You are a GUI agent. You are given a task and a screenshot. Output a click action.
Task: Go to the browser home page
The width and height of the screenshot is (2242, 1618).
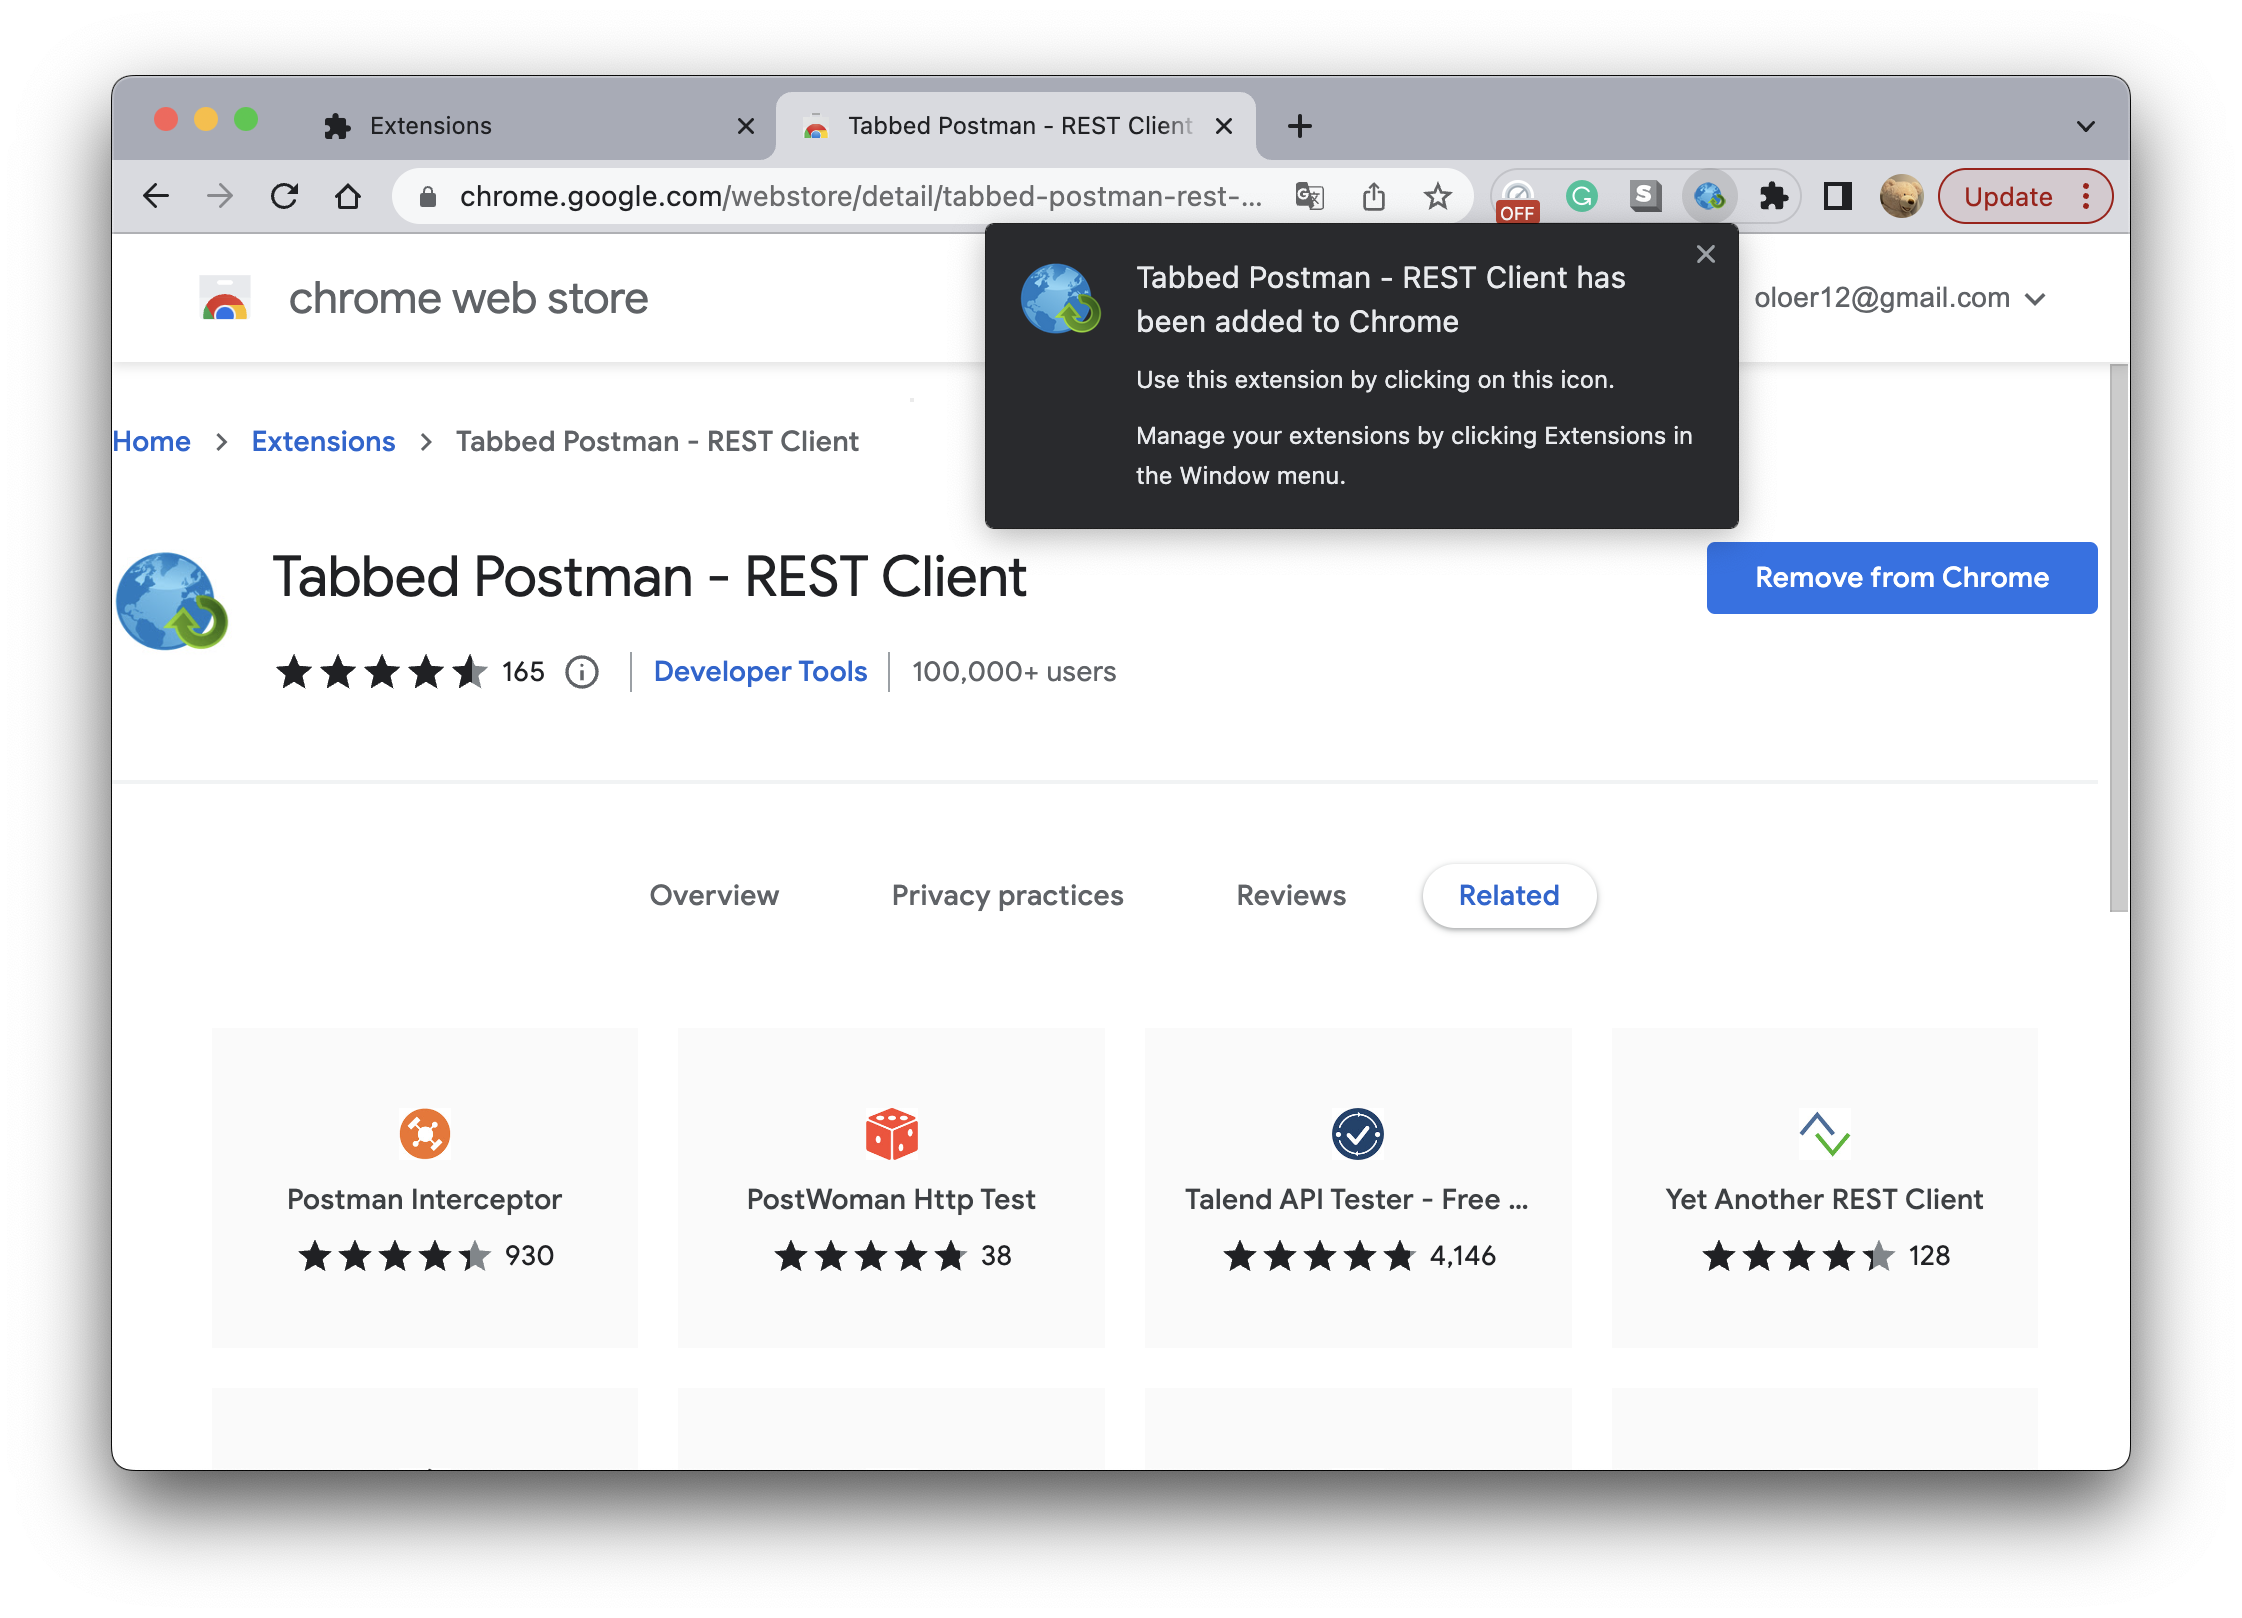[348, 196]
